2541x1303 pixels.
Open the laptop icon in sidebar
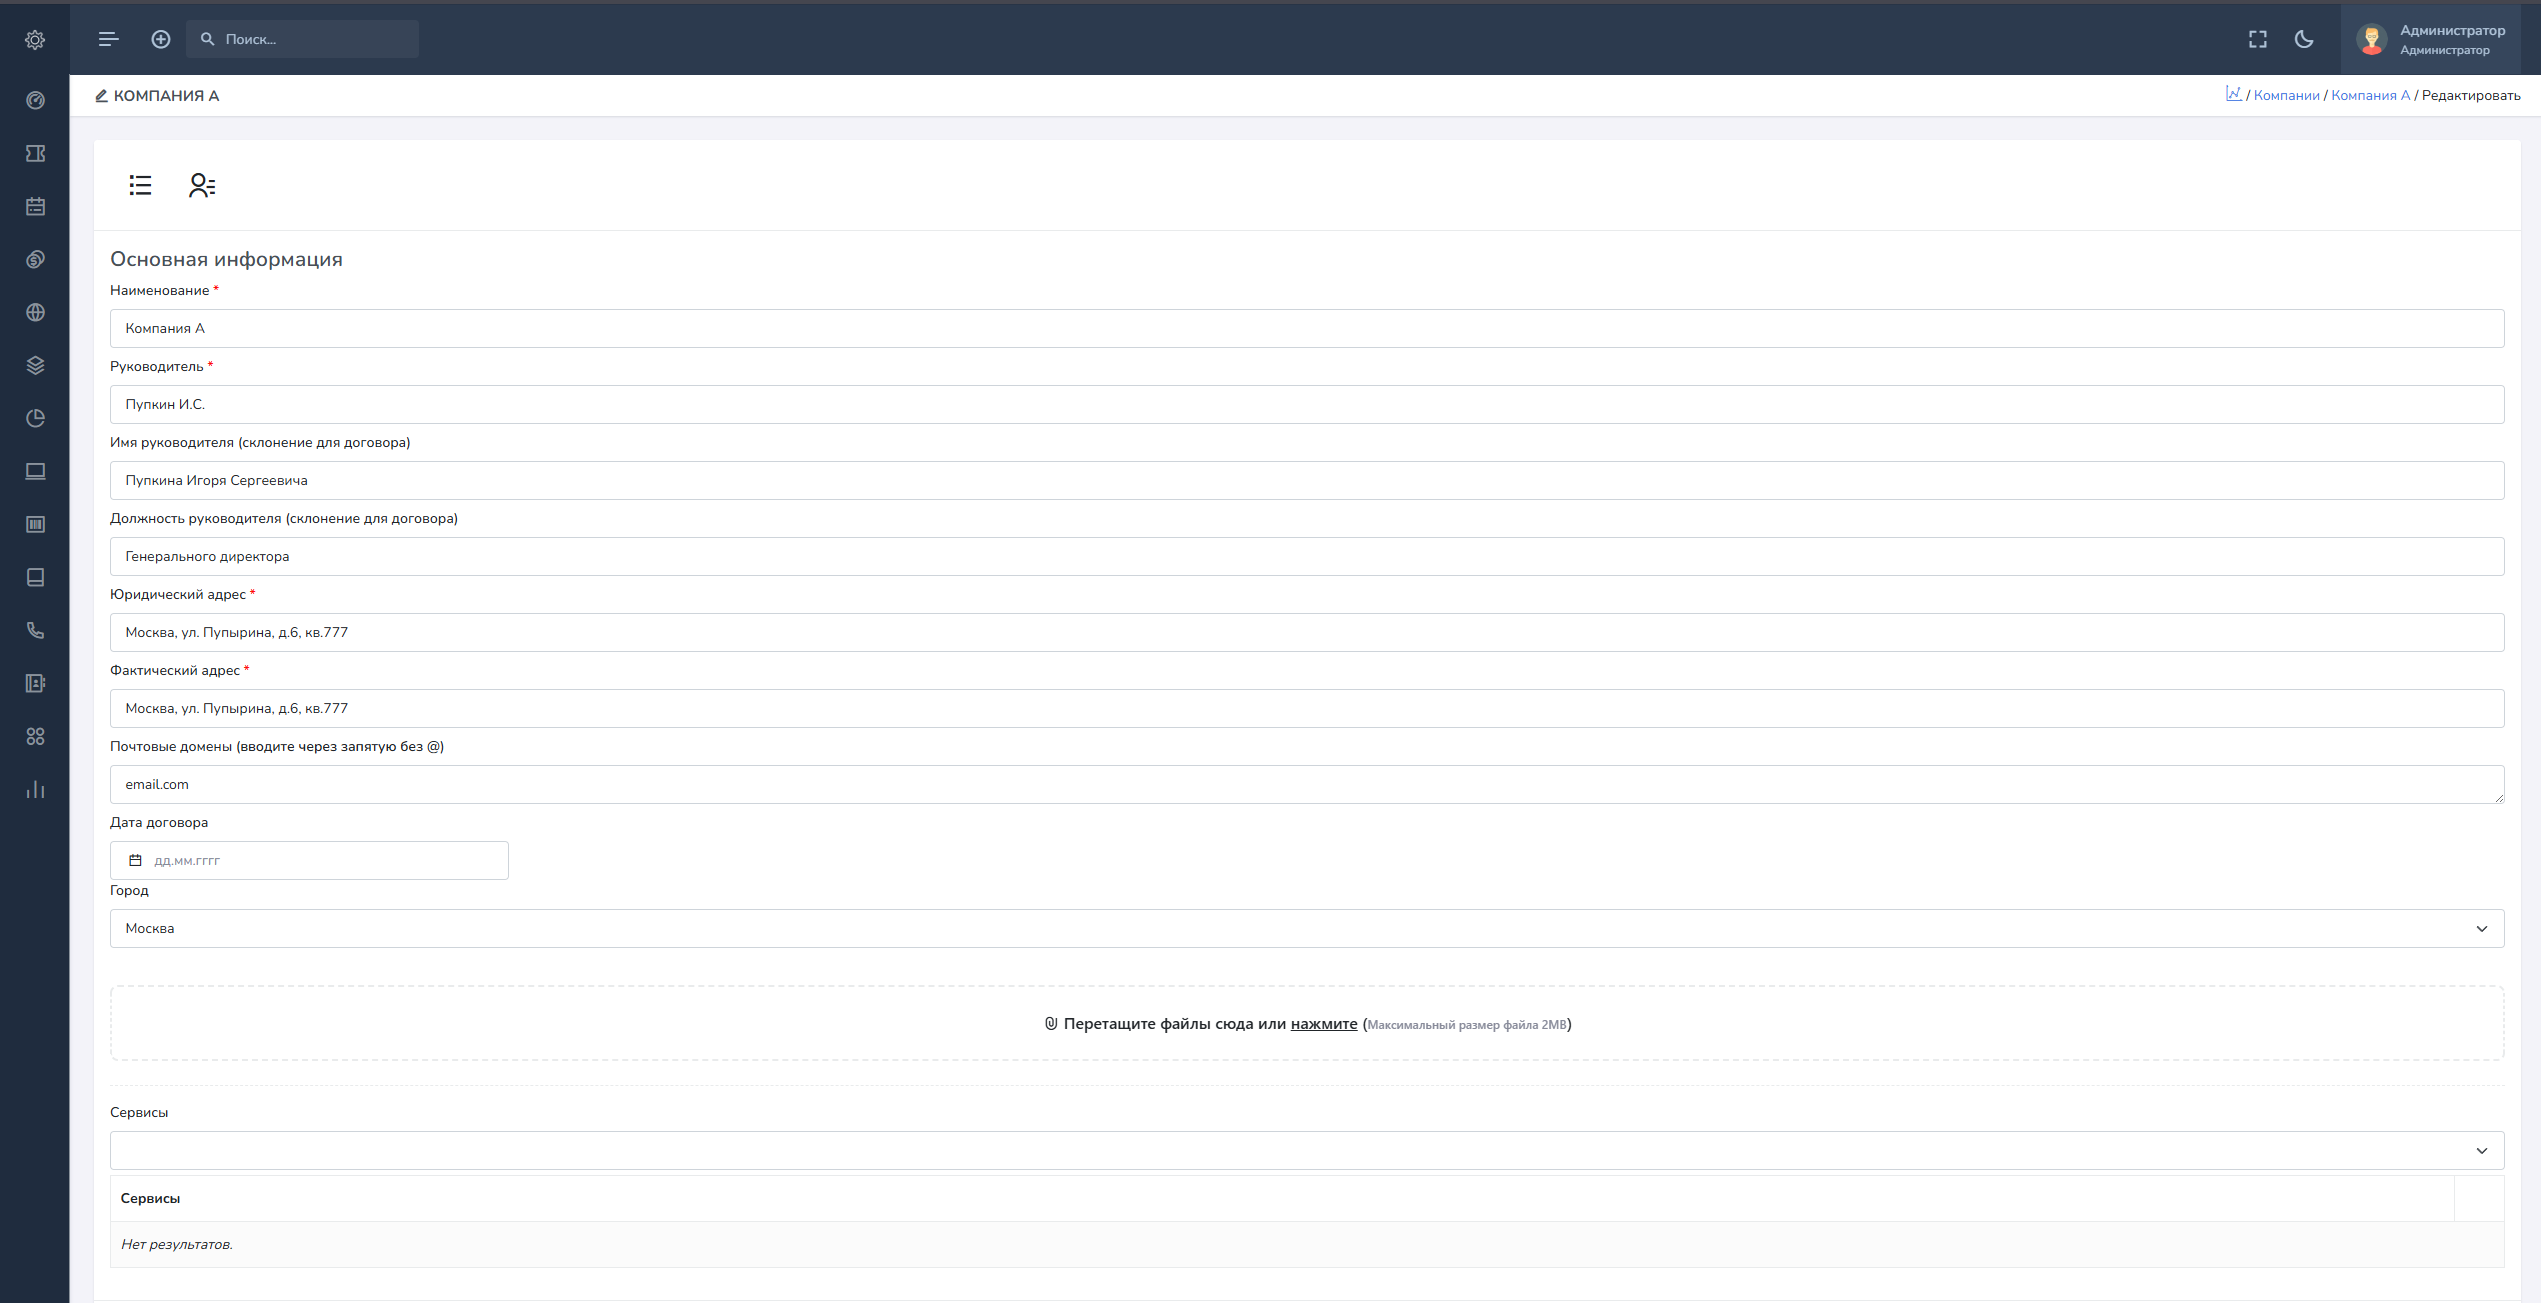coord(35,471)
